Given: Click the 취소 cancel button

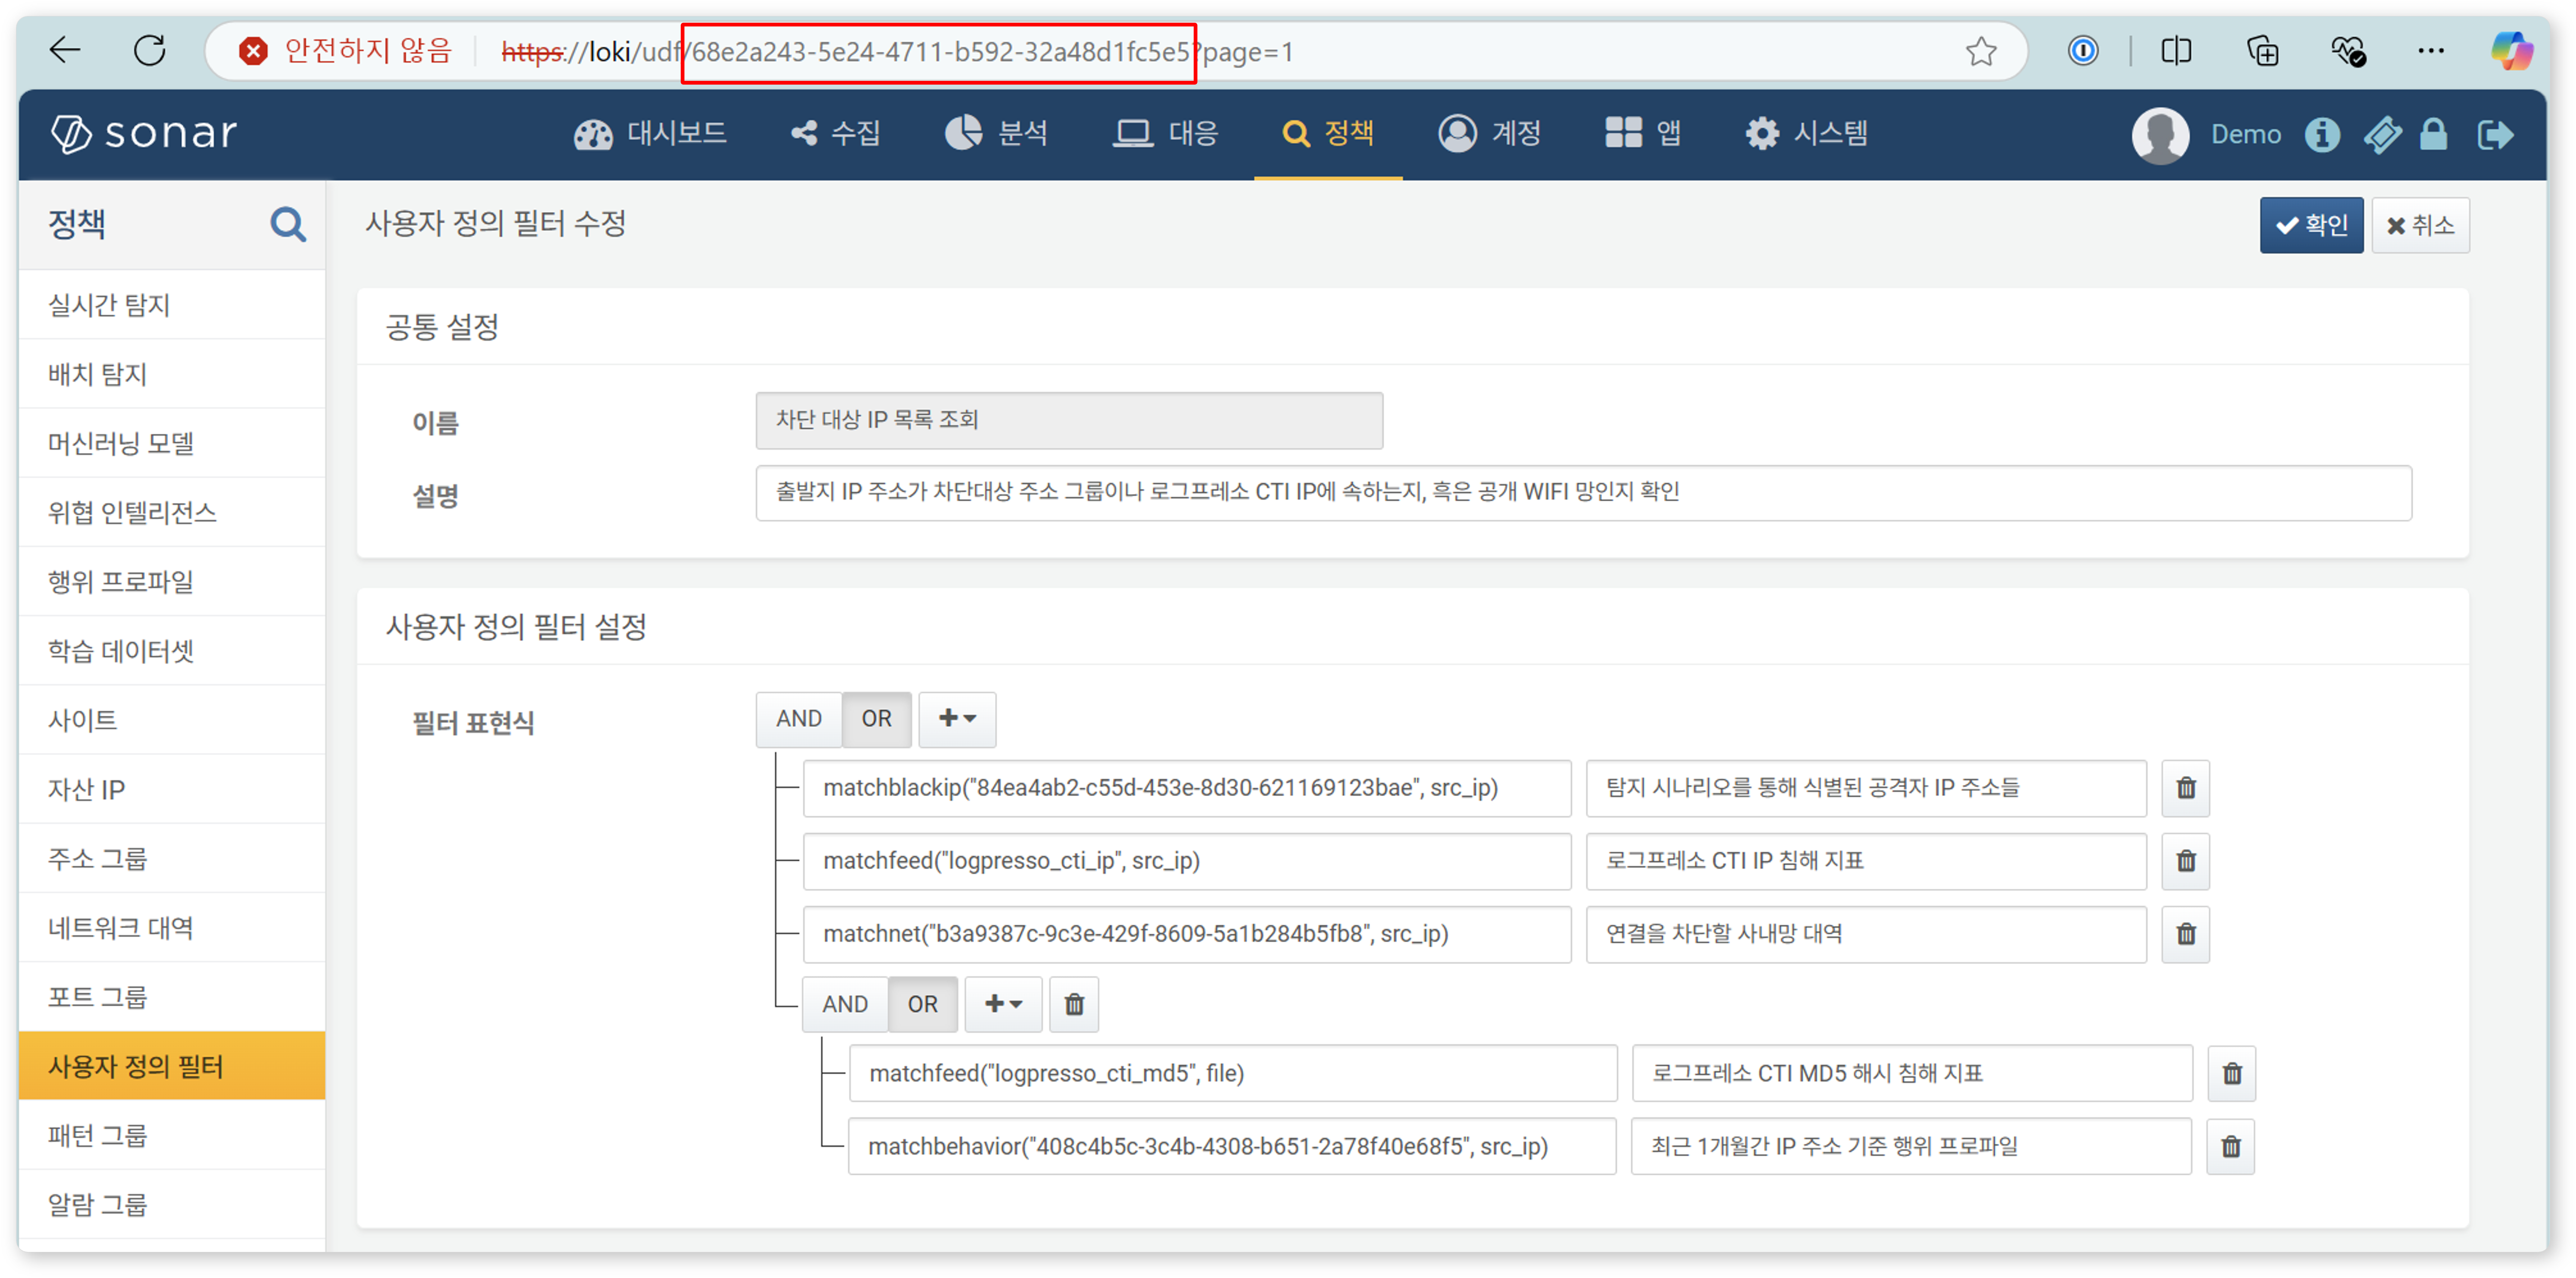Looking at the screenshot, I should pyautogui.click(x=2420, y=225).
